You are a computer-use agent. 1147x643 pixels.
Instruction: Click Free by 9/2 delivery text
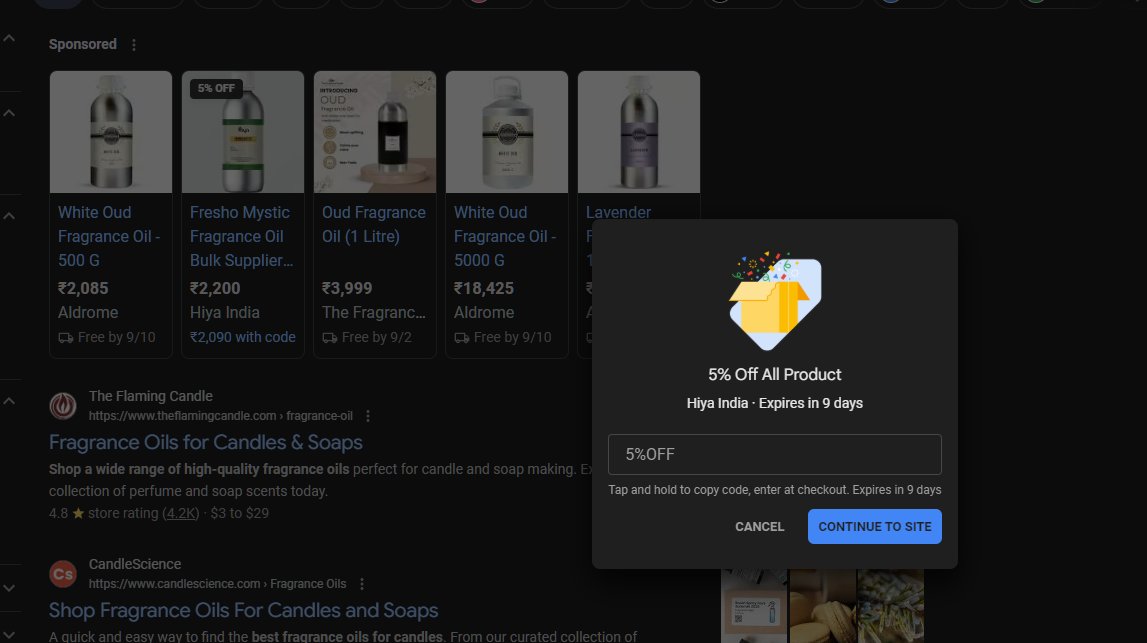pyautogui.click(x=367, y=337)
